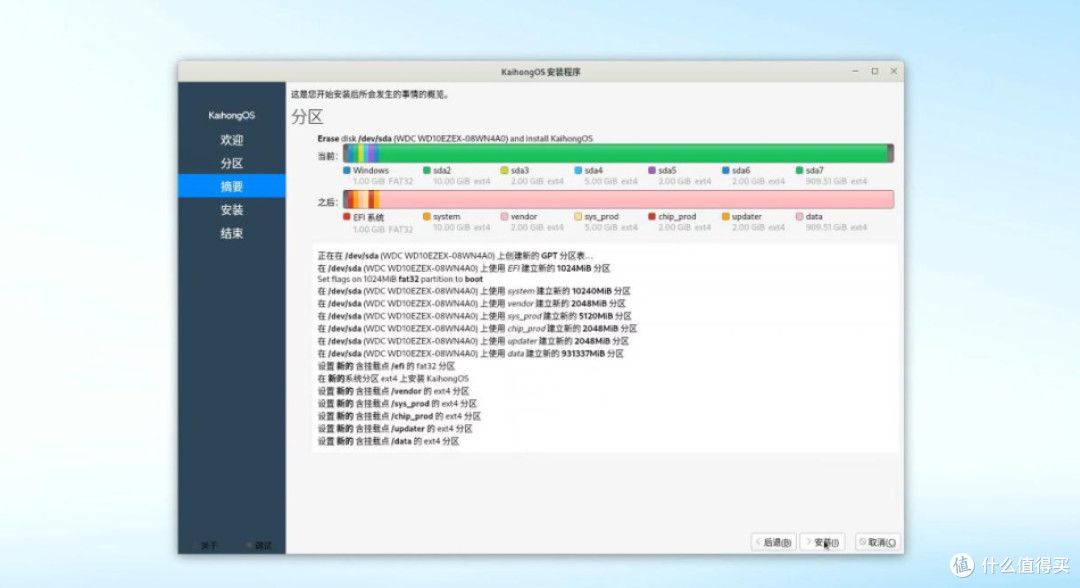Viewport: 1080px width, 588px height.
Task: Click the orange updater legend swatch
Action: click(725, 216)
